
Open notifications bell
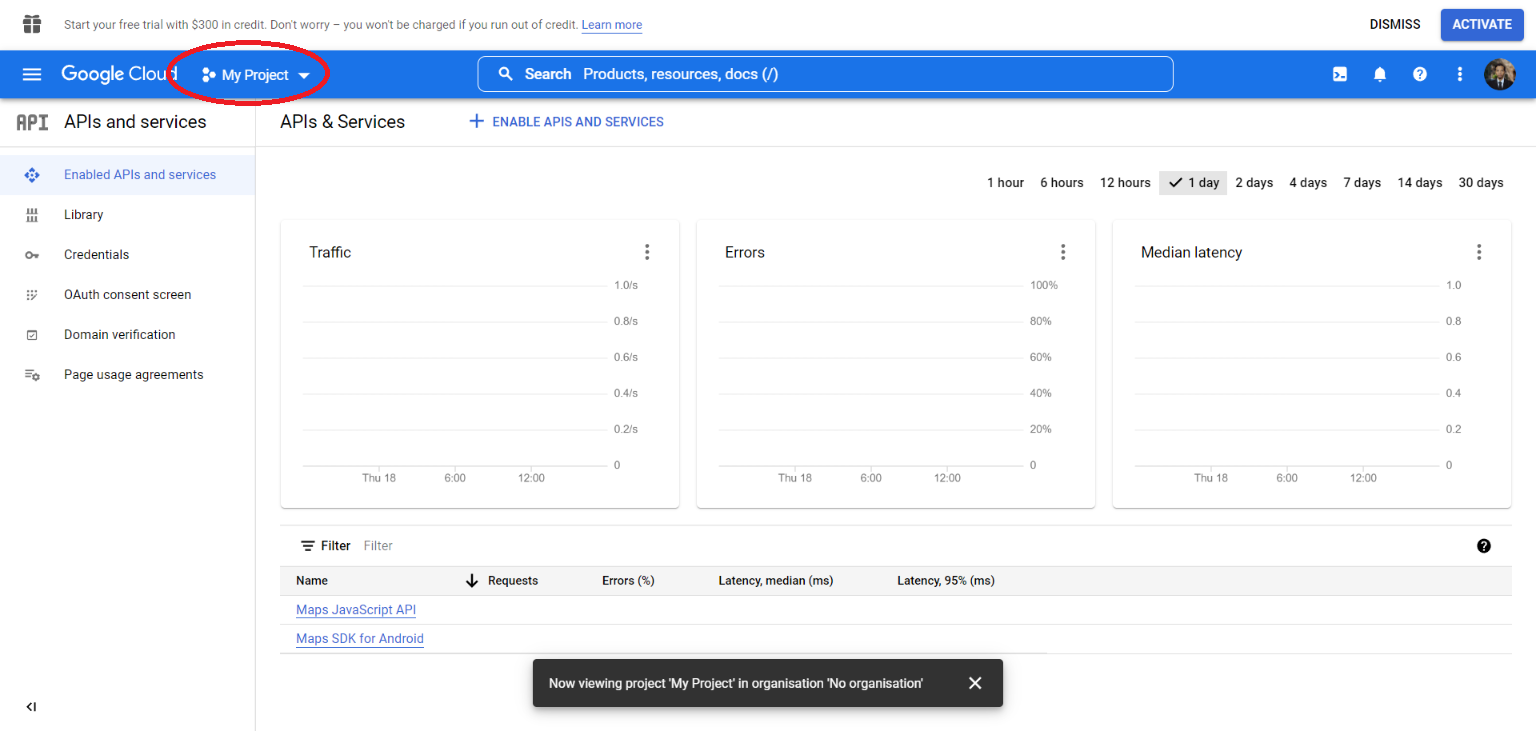(x=1380, y=75)
